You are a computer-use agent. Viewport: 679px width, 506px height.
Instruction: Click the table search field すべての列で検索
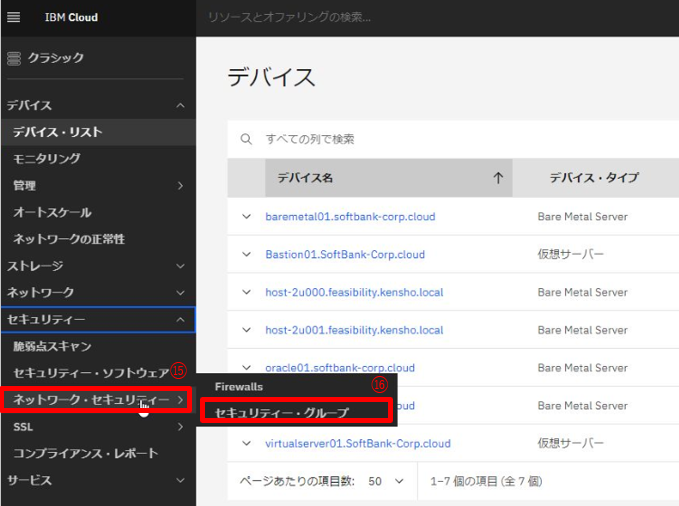click(450, 140)
